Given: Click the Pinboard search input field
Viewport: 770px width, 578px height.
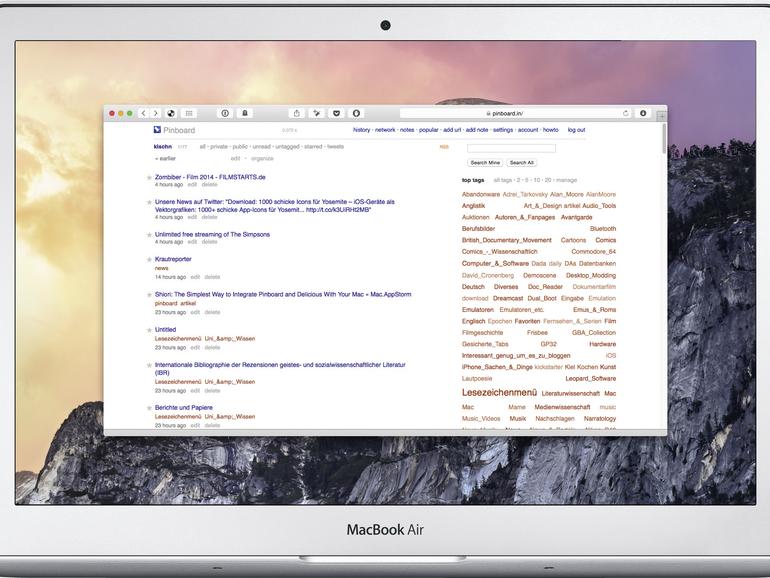Looking at the screenshot, I should [511, 148].
